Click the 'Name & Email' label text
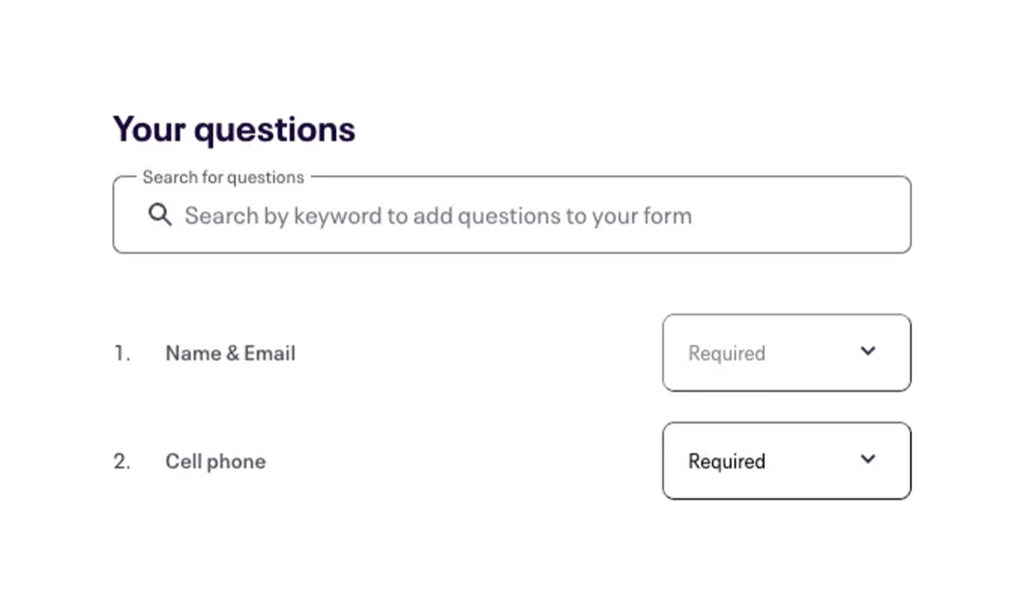Image resolution: width=1024 pixels, height=616 pixels. pos(231,353)
